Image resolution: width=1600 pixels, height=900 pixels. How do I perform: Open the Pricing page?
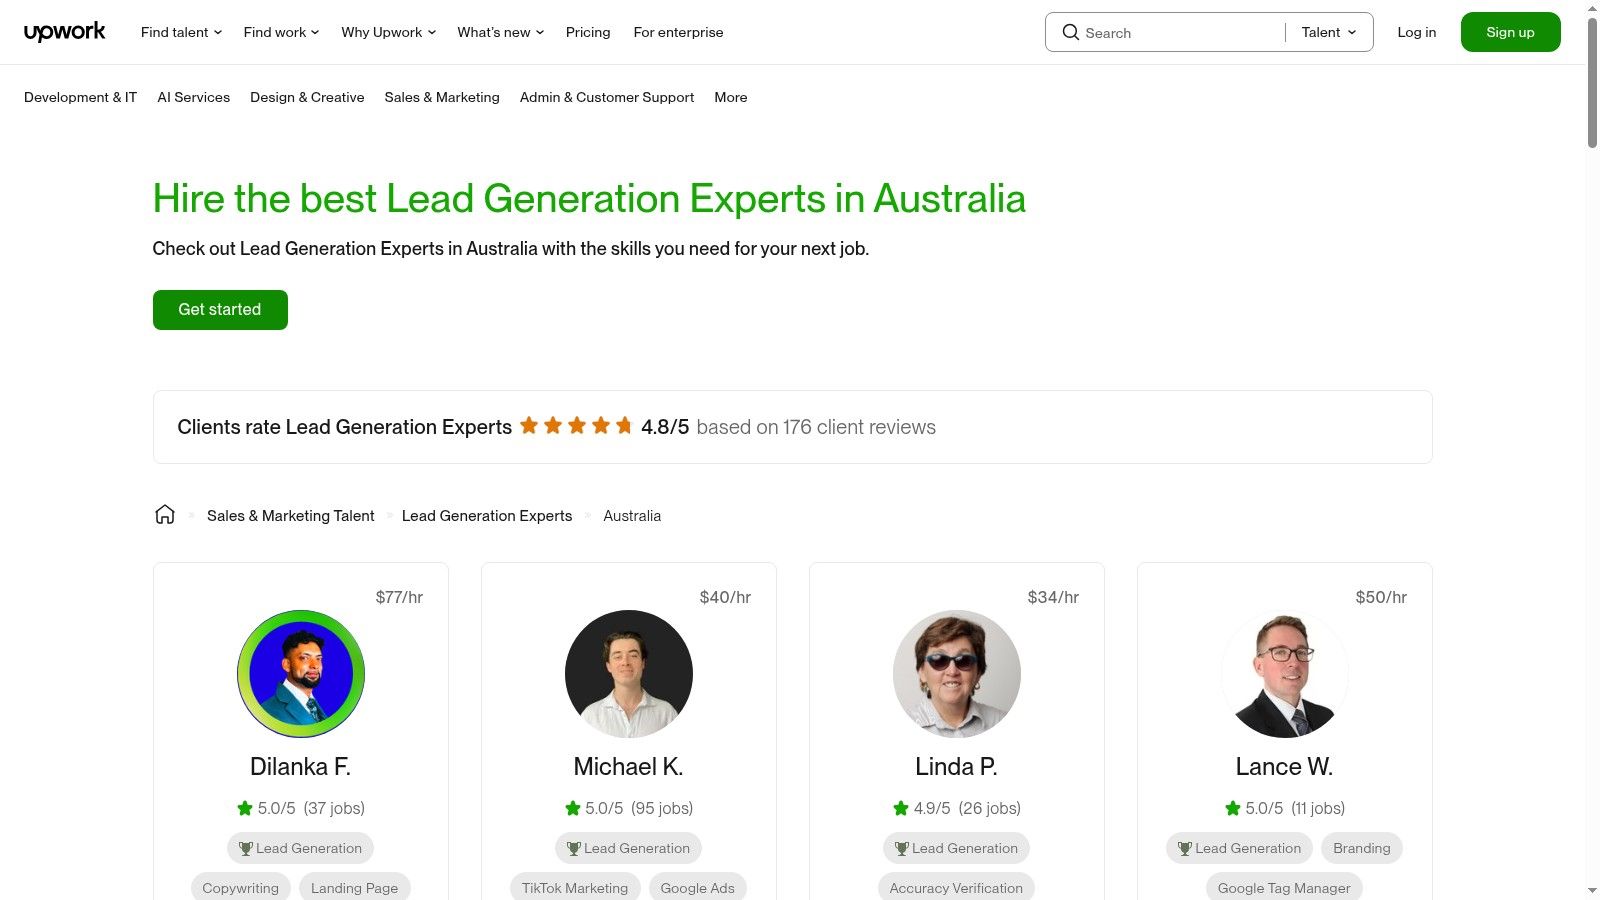point(588,32)
